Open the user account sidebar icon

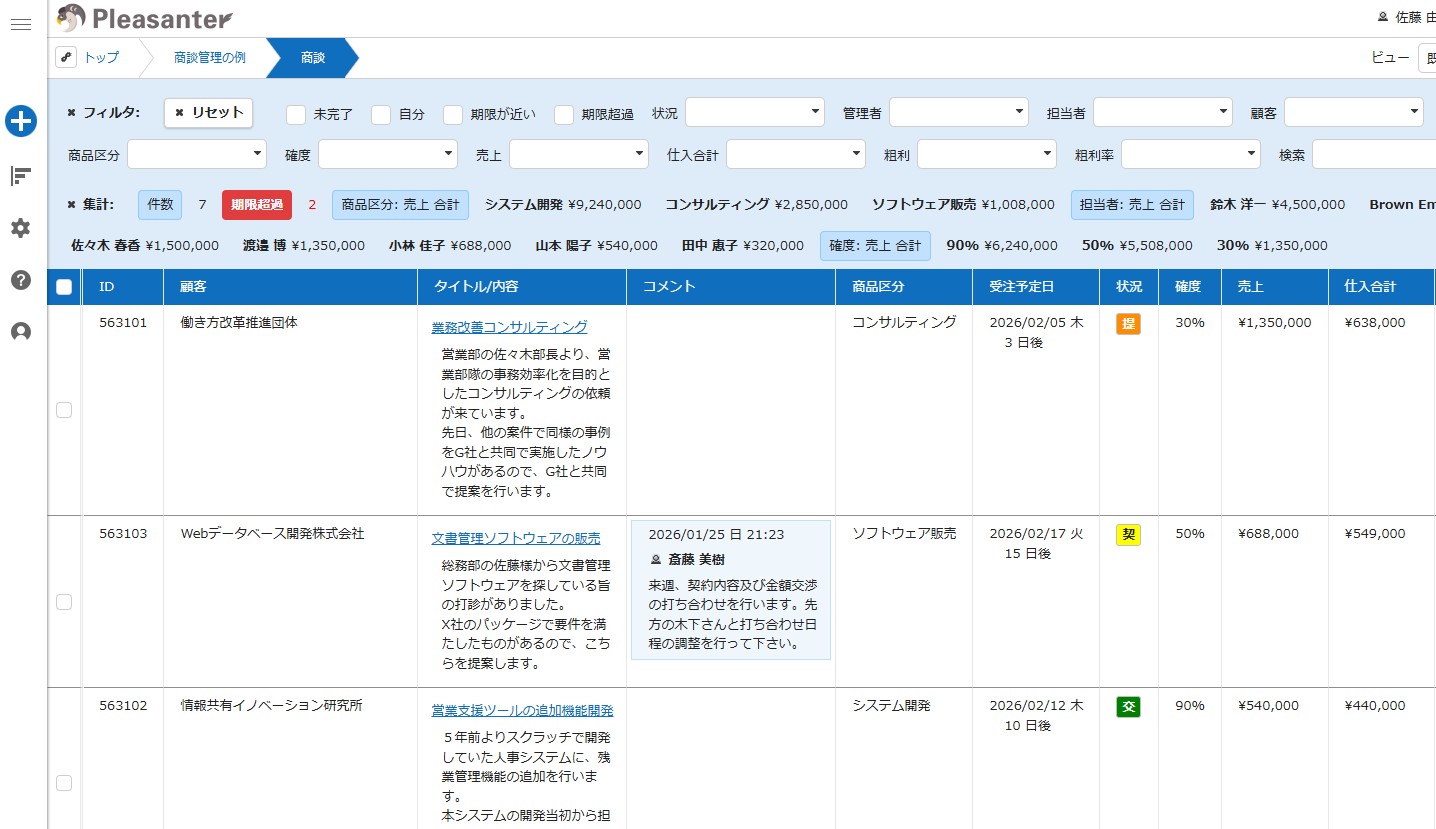tap(20, 332)
